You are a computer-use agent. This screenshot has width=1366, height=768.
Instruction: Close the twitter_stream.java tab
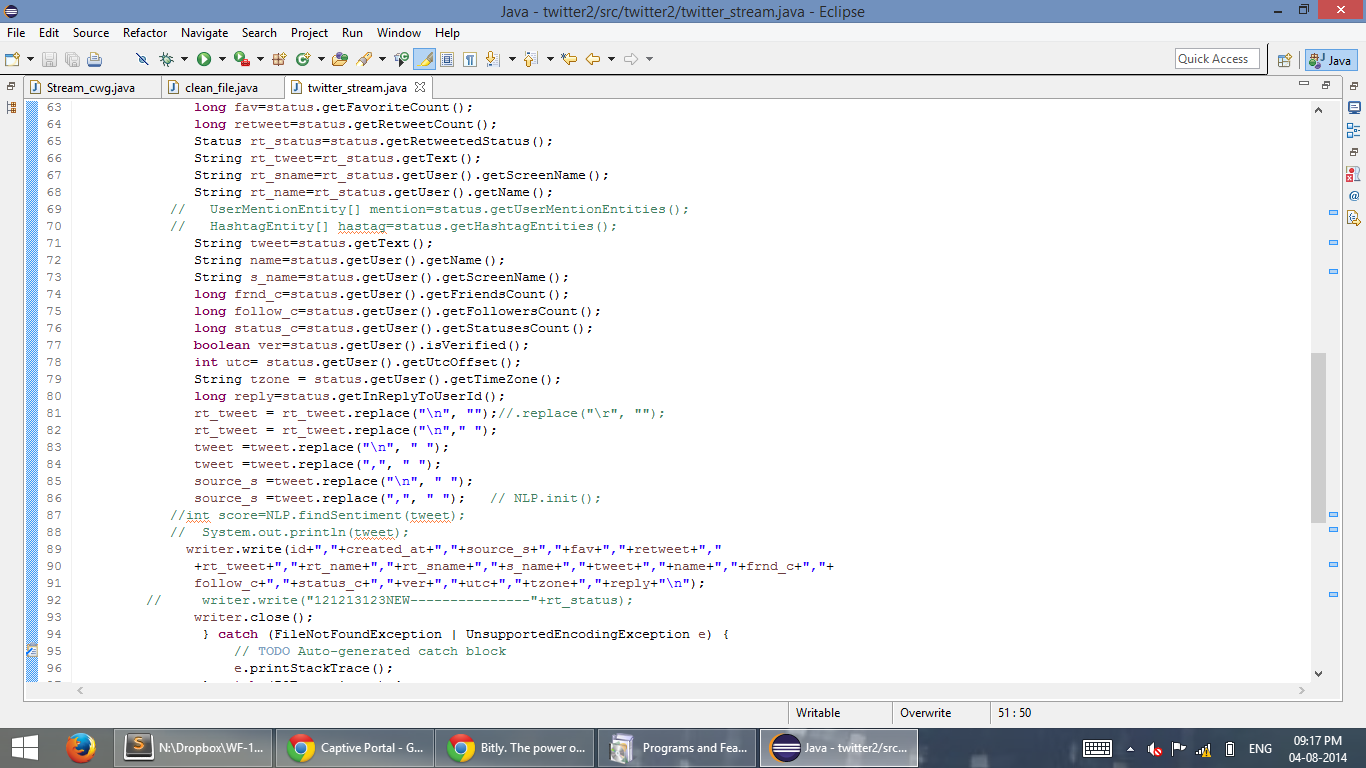click(421, 88)
